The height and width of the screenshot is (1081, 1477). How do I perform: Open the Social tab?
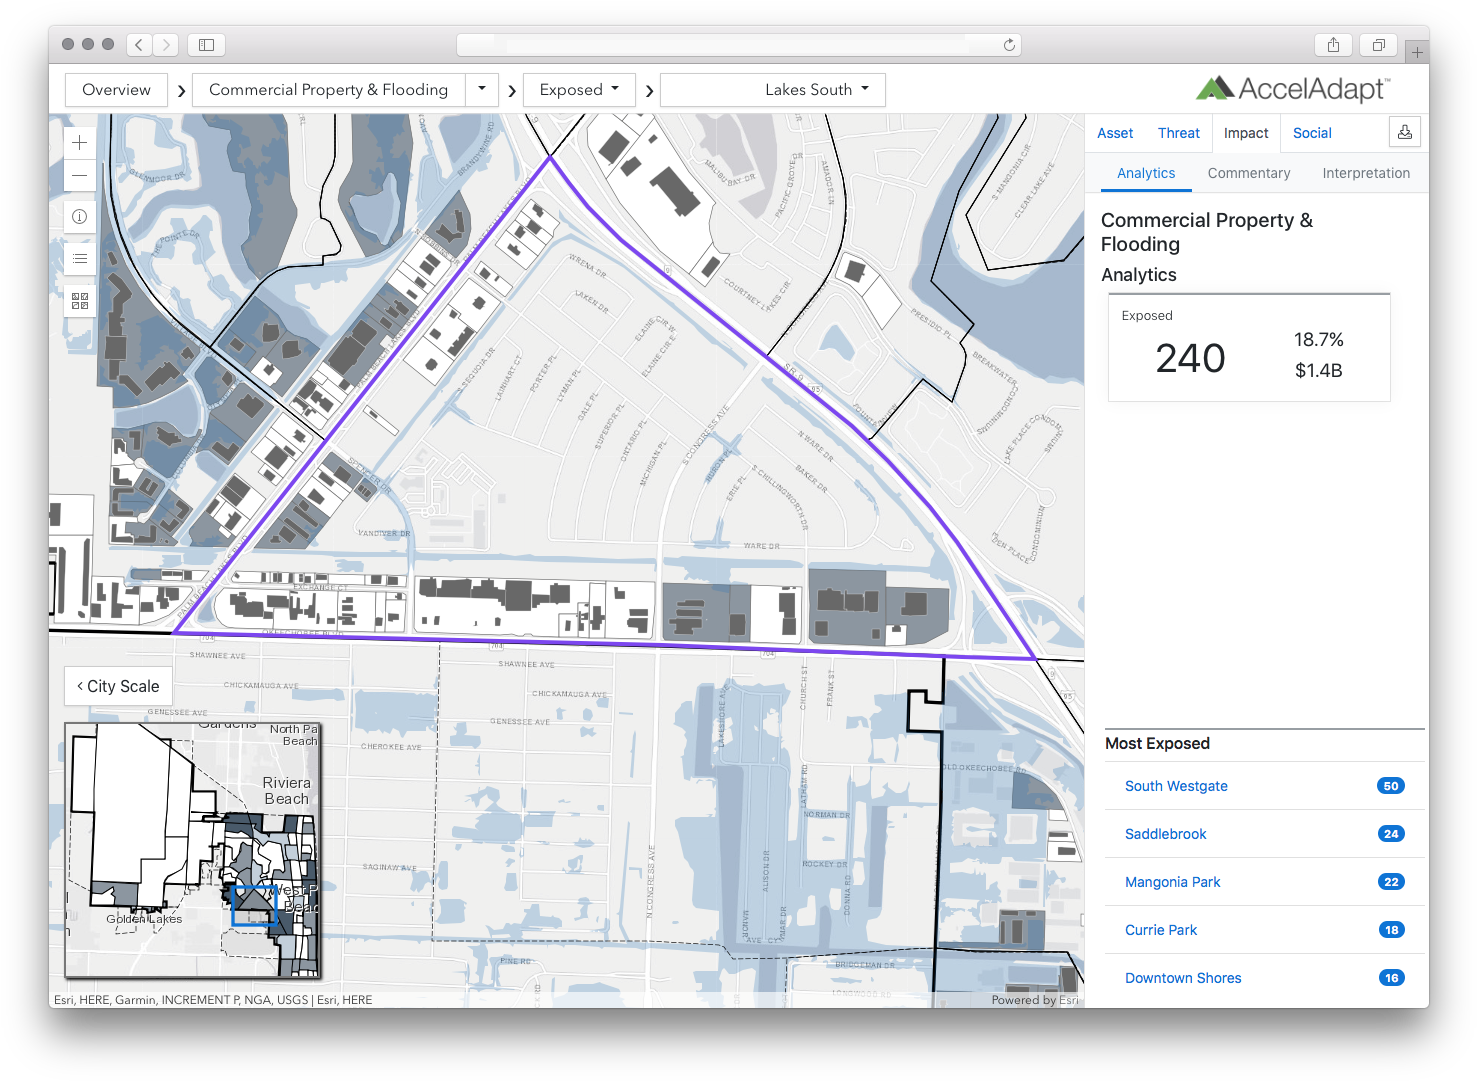pyautogui.click(x=1311, y=132)
